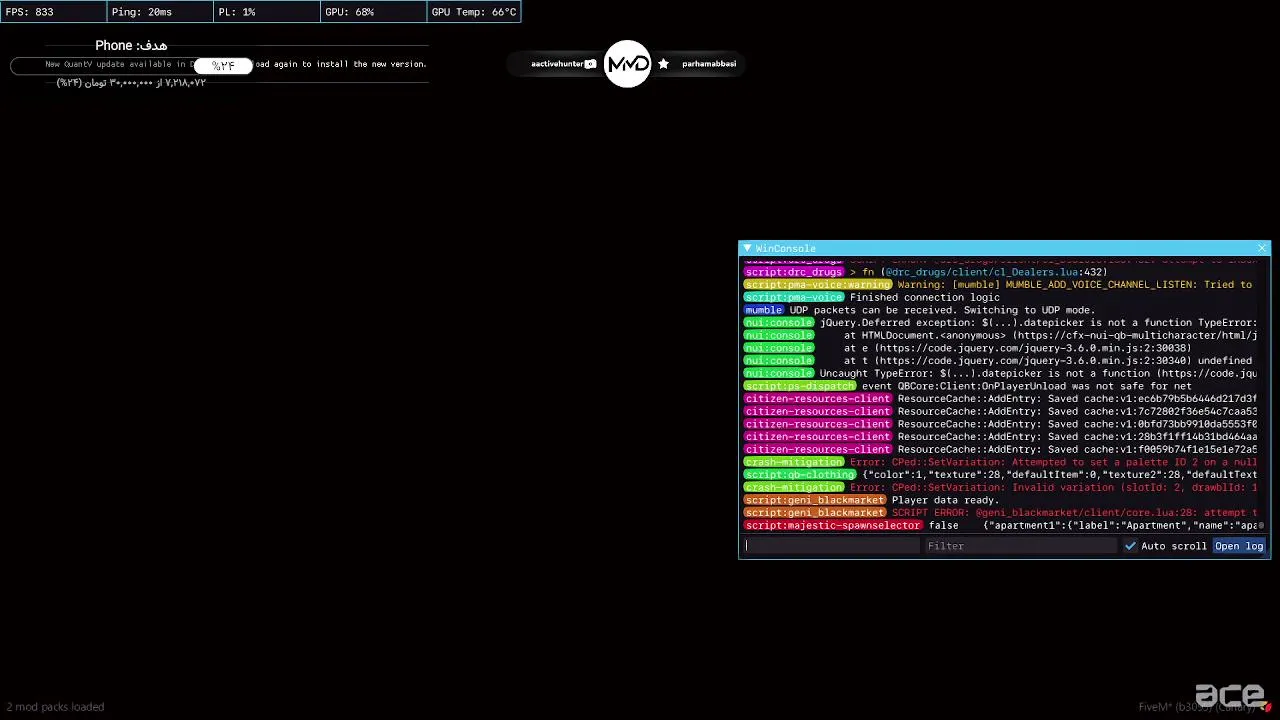Viewport: 1280px width, 720px height.
Task: Open the console log file
Action: click(x=1239, y=546)
